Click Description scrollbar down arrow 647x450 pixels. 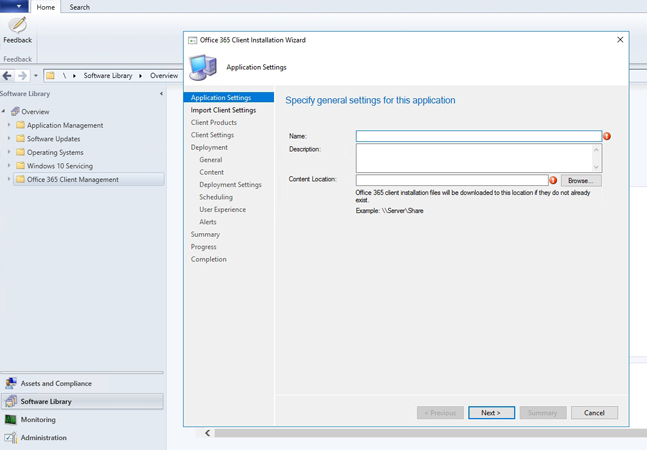click(597, 167)
